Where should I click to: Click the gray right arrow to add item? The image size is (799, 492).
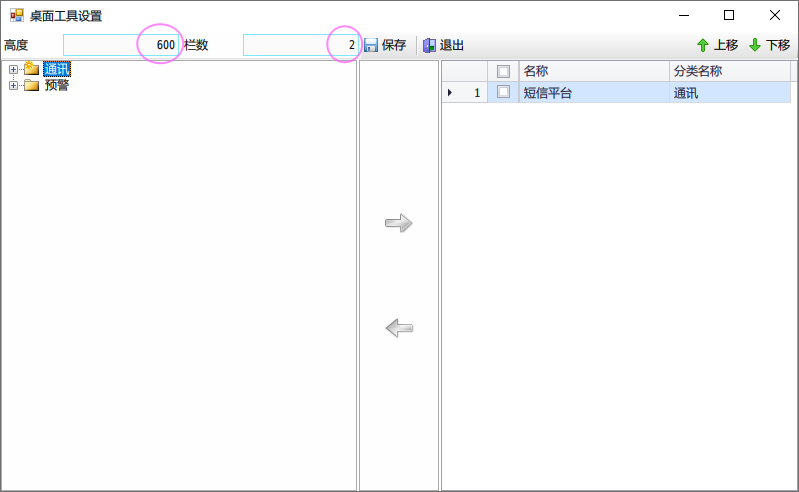click(x=398, y=223)
